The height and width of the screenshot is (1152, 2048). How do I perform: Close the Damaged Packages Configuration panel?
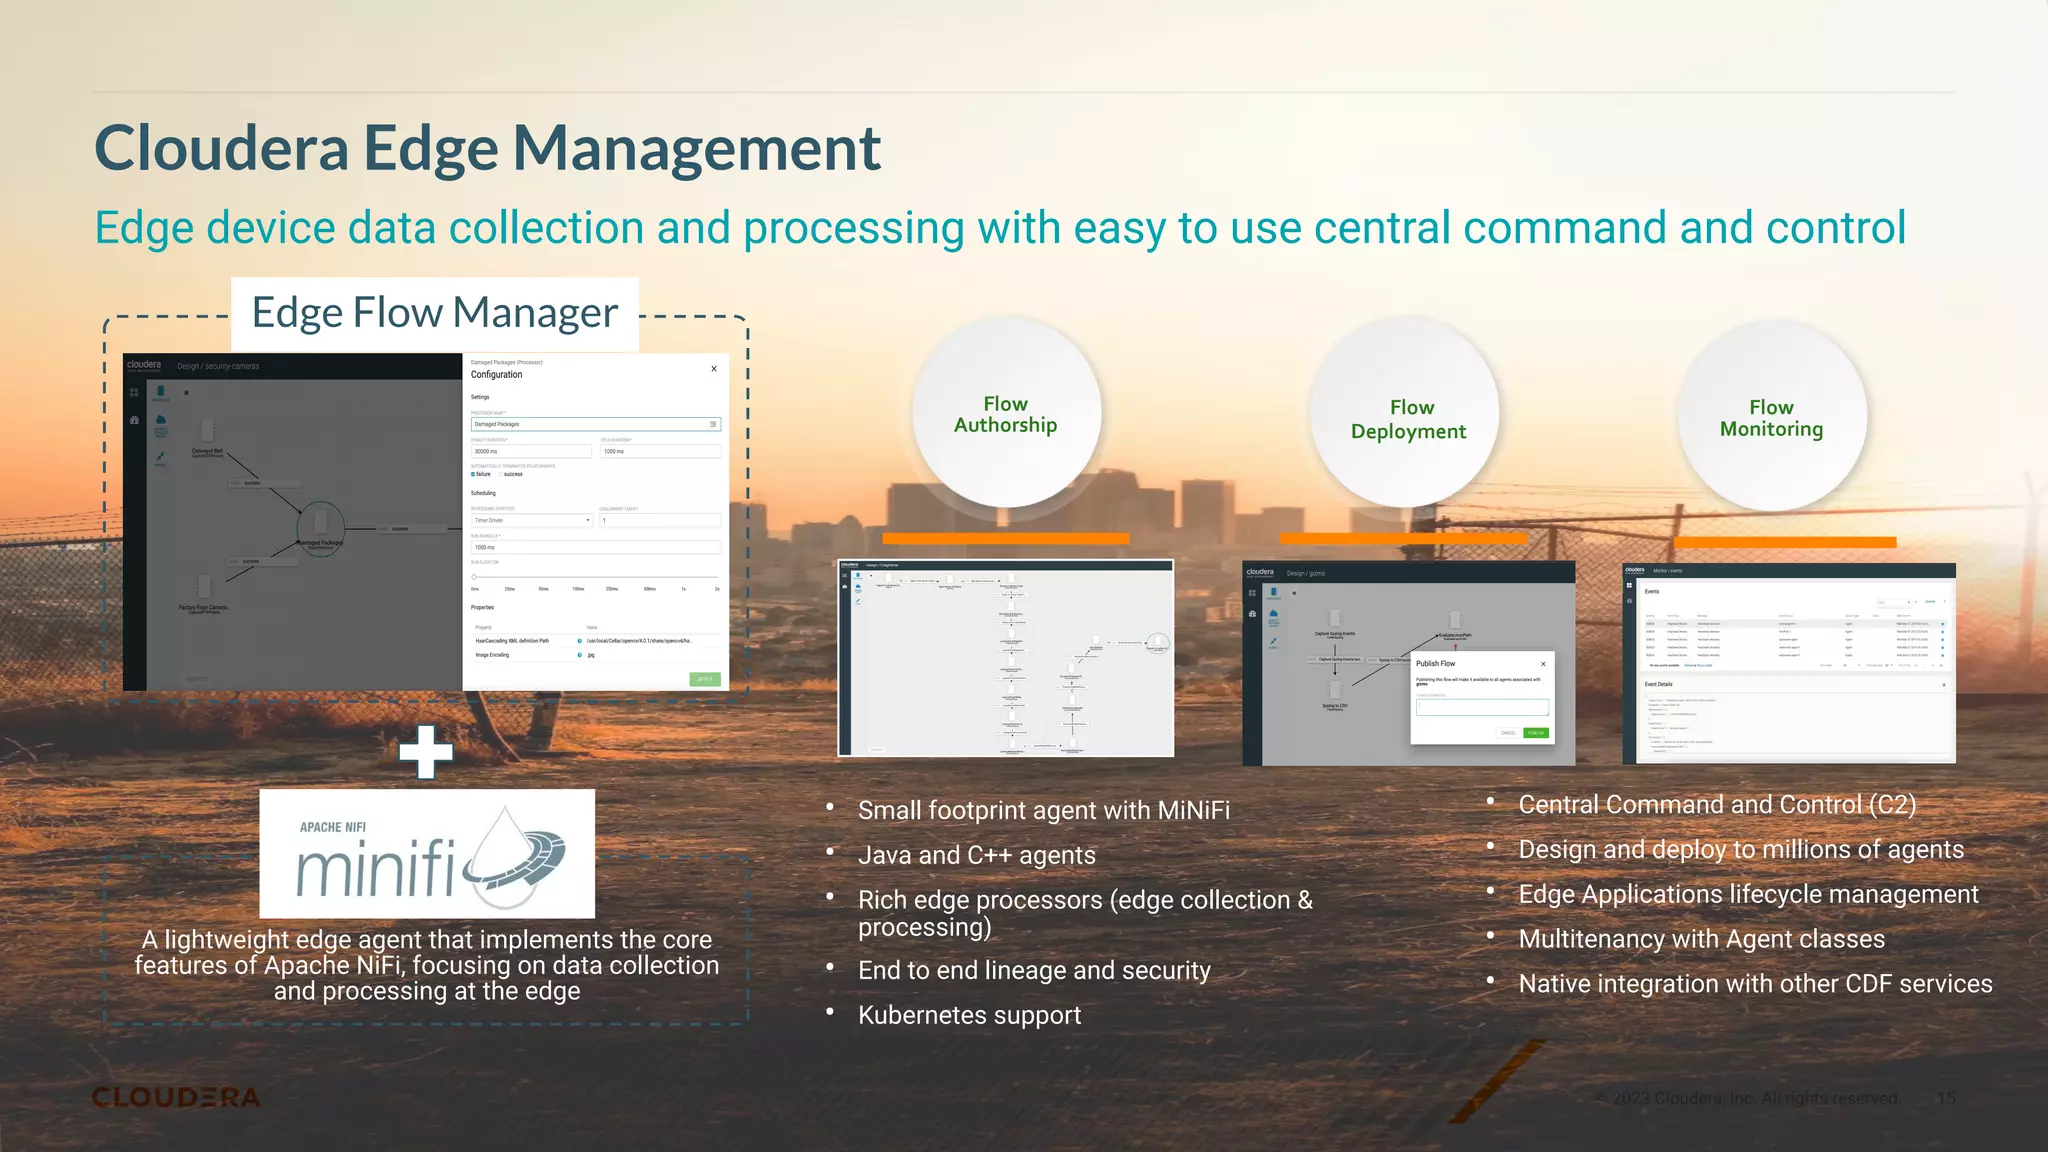[x=714, y=369]
